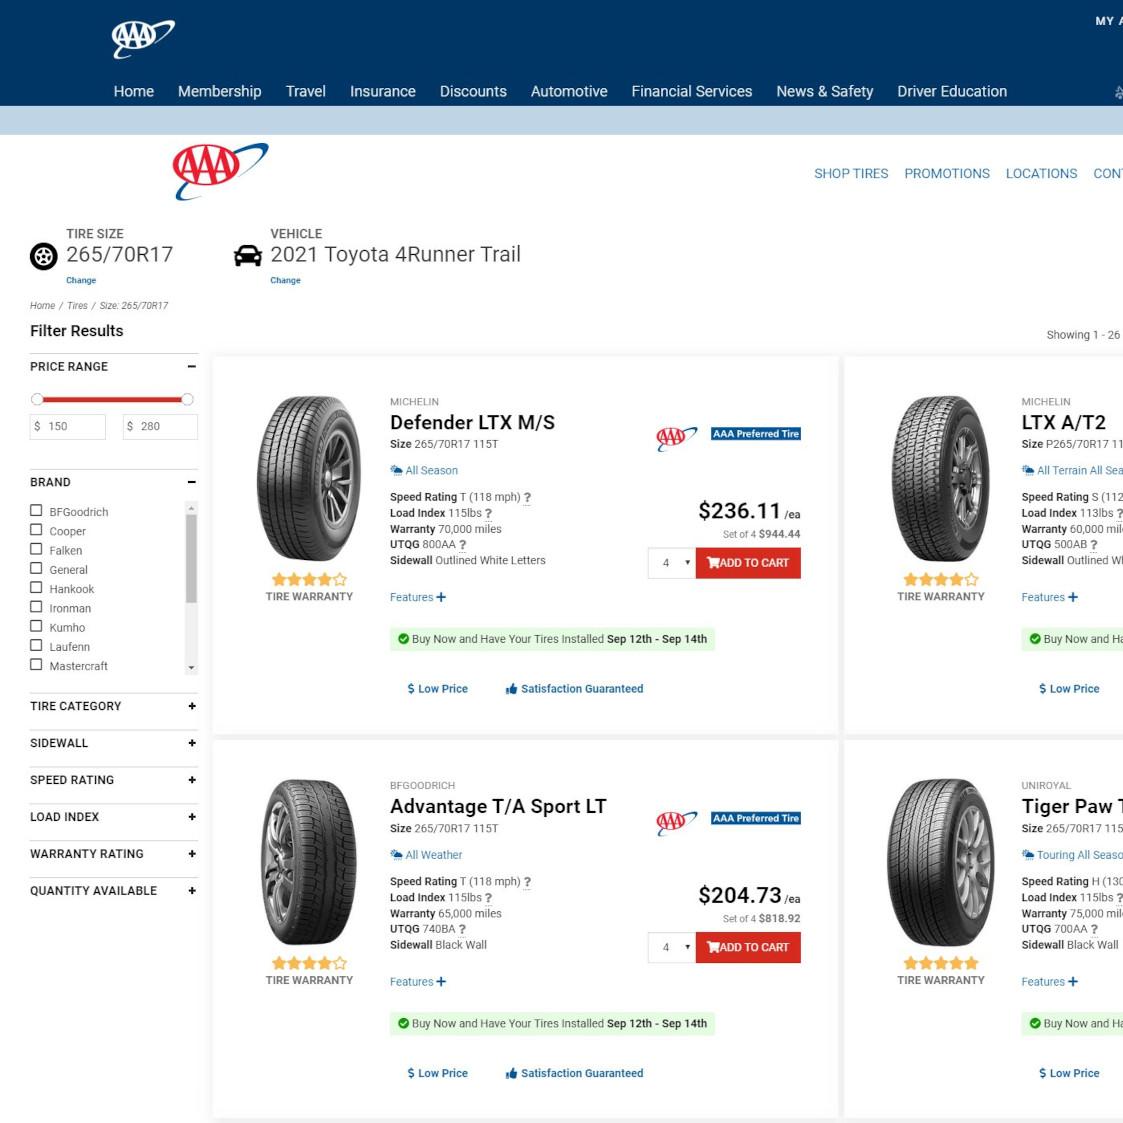The width and height of the screenshot is (1123, 1123).
Task: Click the AAA Preferred Tire badge on Advantage T/A
Action: click(x=756, y=818)
